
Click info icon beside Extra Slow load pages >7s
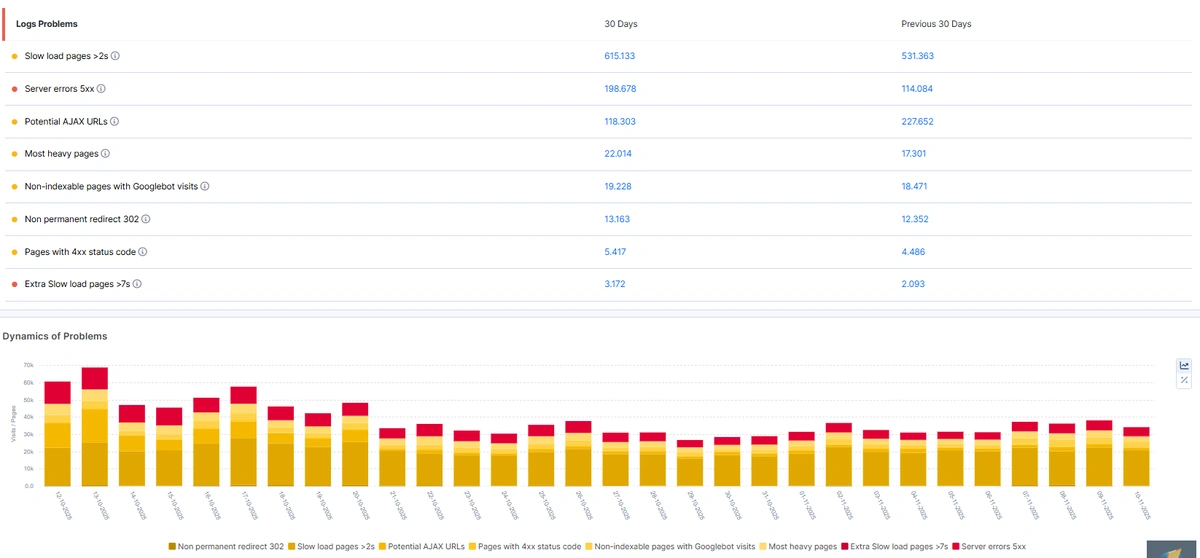(137, 284)
